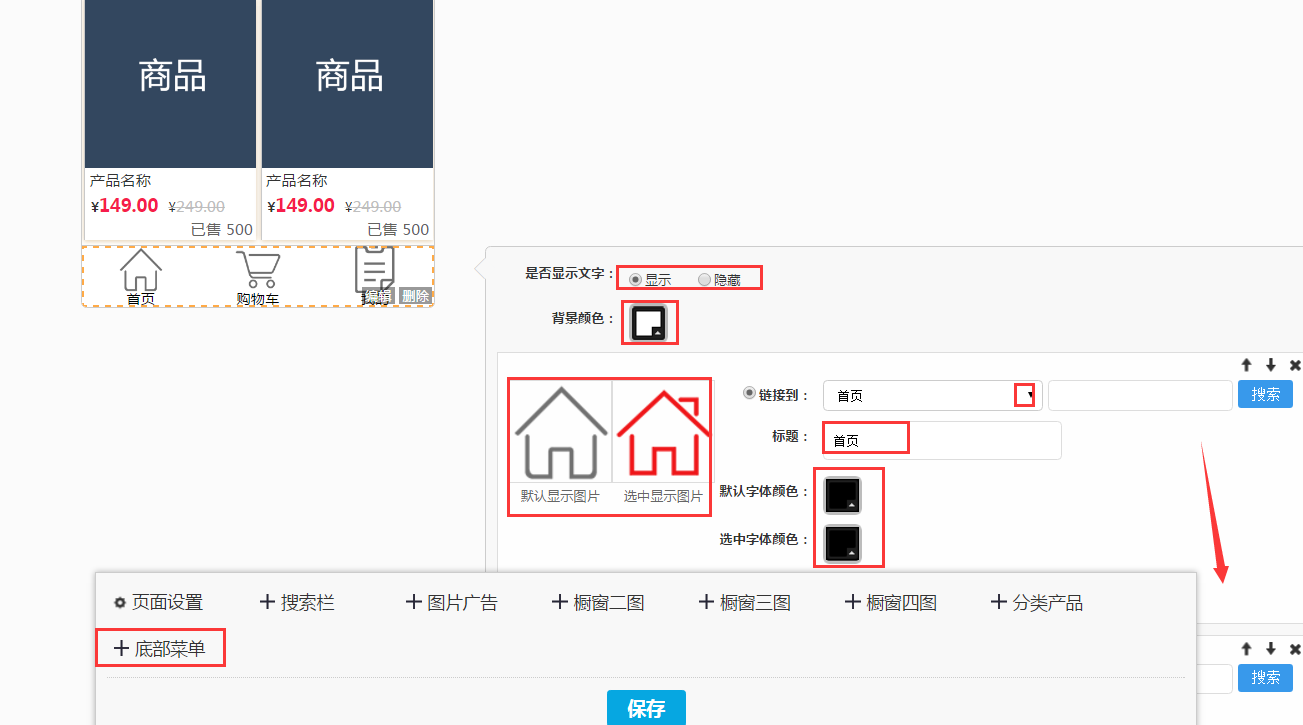Select the 链接到 radio button

750,394
